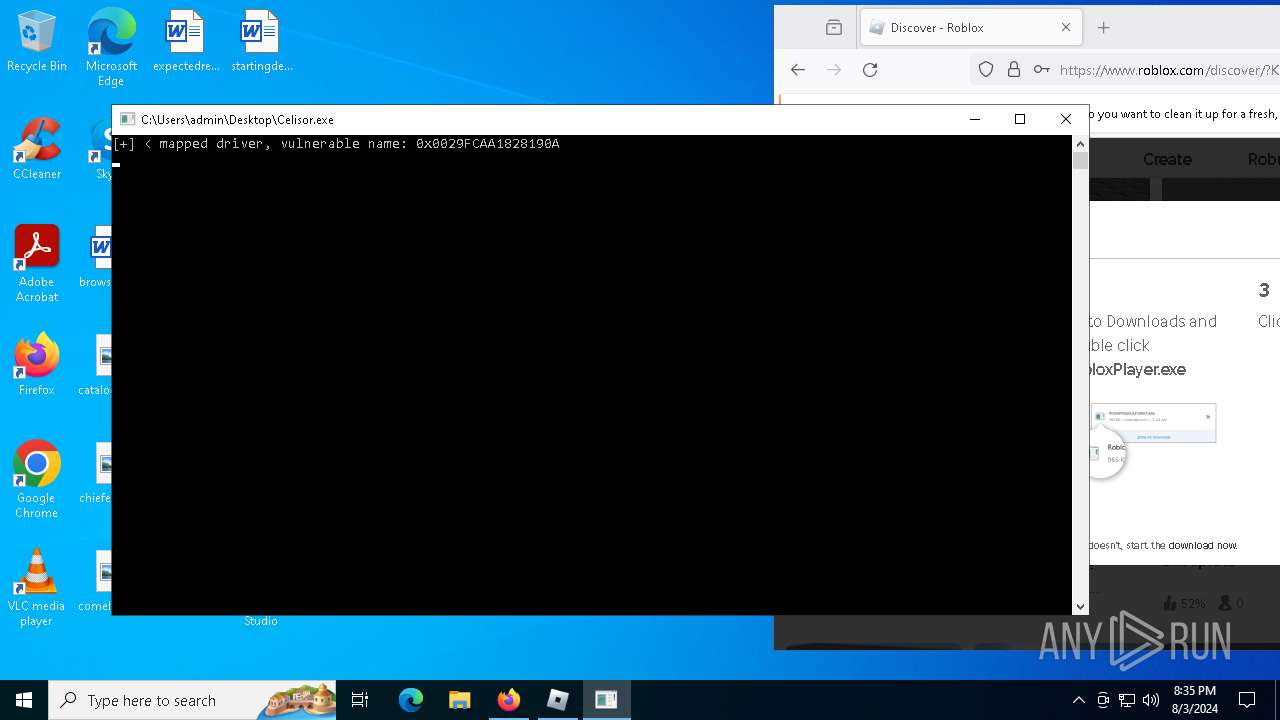This screenshot has width=1280, height=720.
Task: Close the Discover - Roblox tab
Action: pos(1066,28)
